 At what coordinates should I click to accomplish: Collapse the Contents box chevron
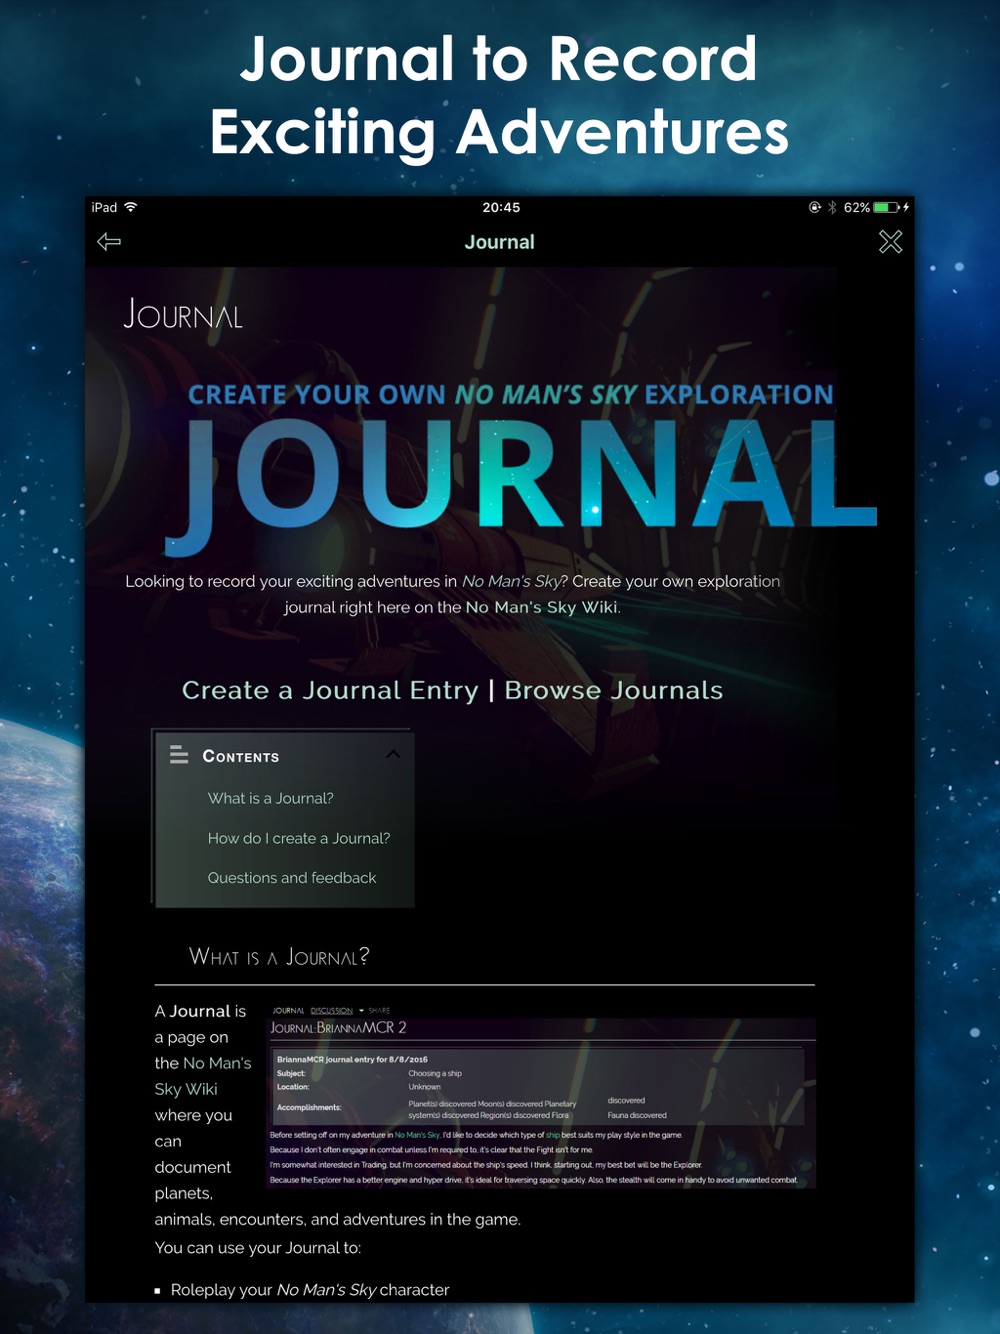click(x=393, y=754)
